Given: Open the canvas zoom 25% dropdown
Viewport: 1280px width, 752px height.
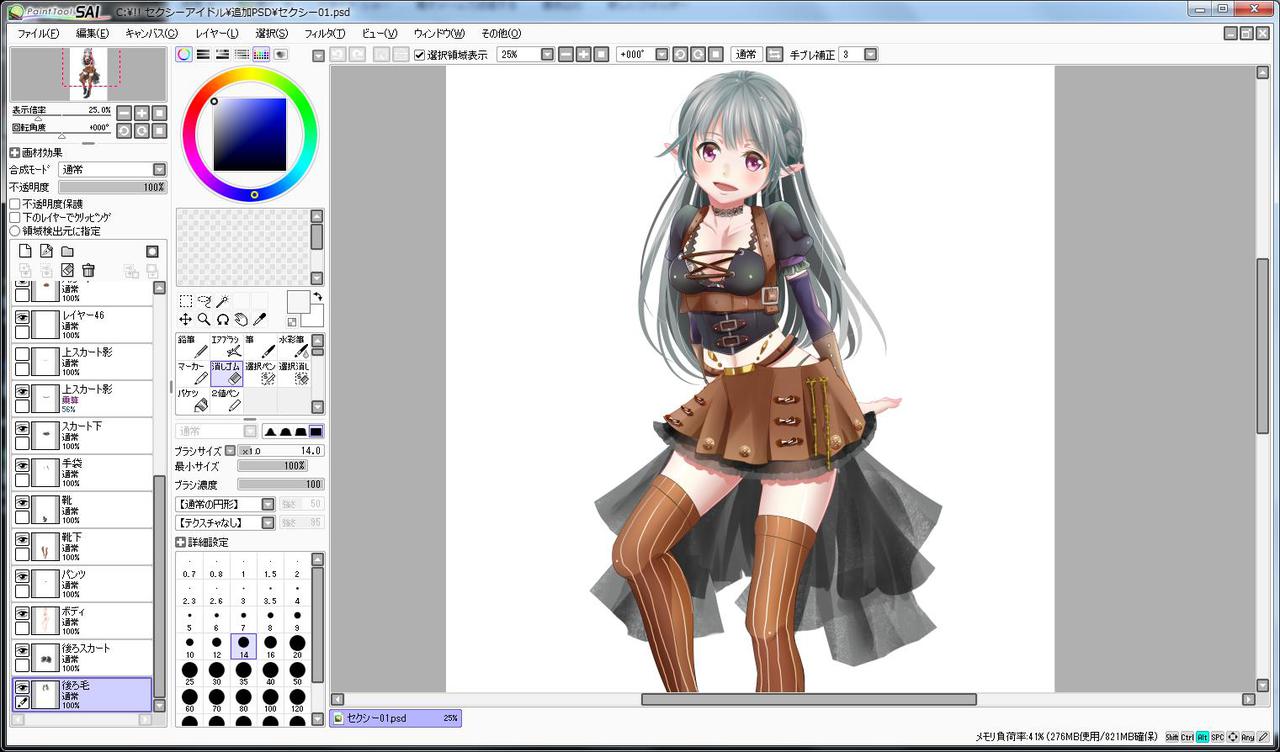Looking at the screenshot, I should click(547, 54).
